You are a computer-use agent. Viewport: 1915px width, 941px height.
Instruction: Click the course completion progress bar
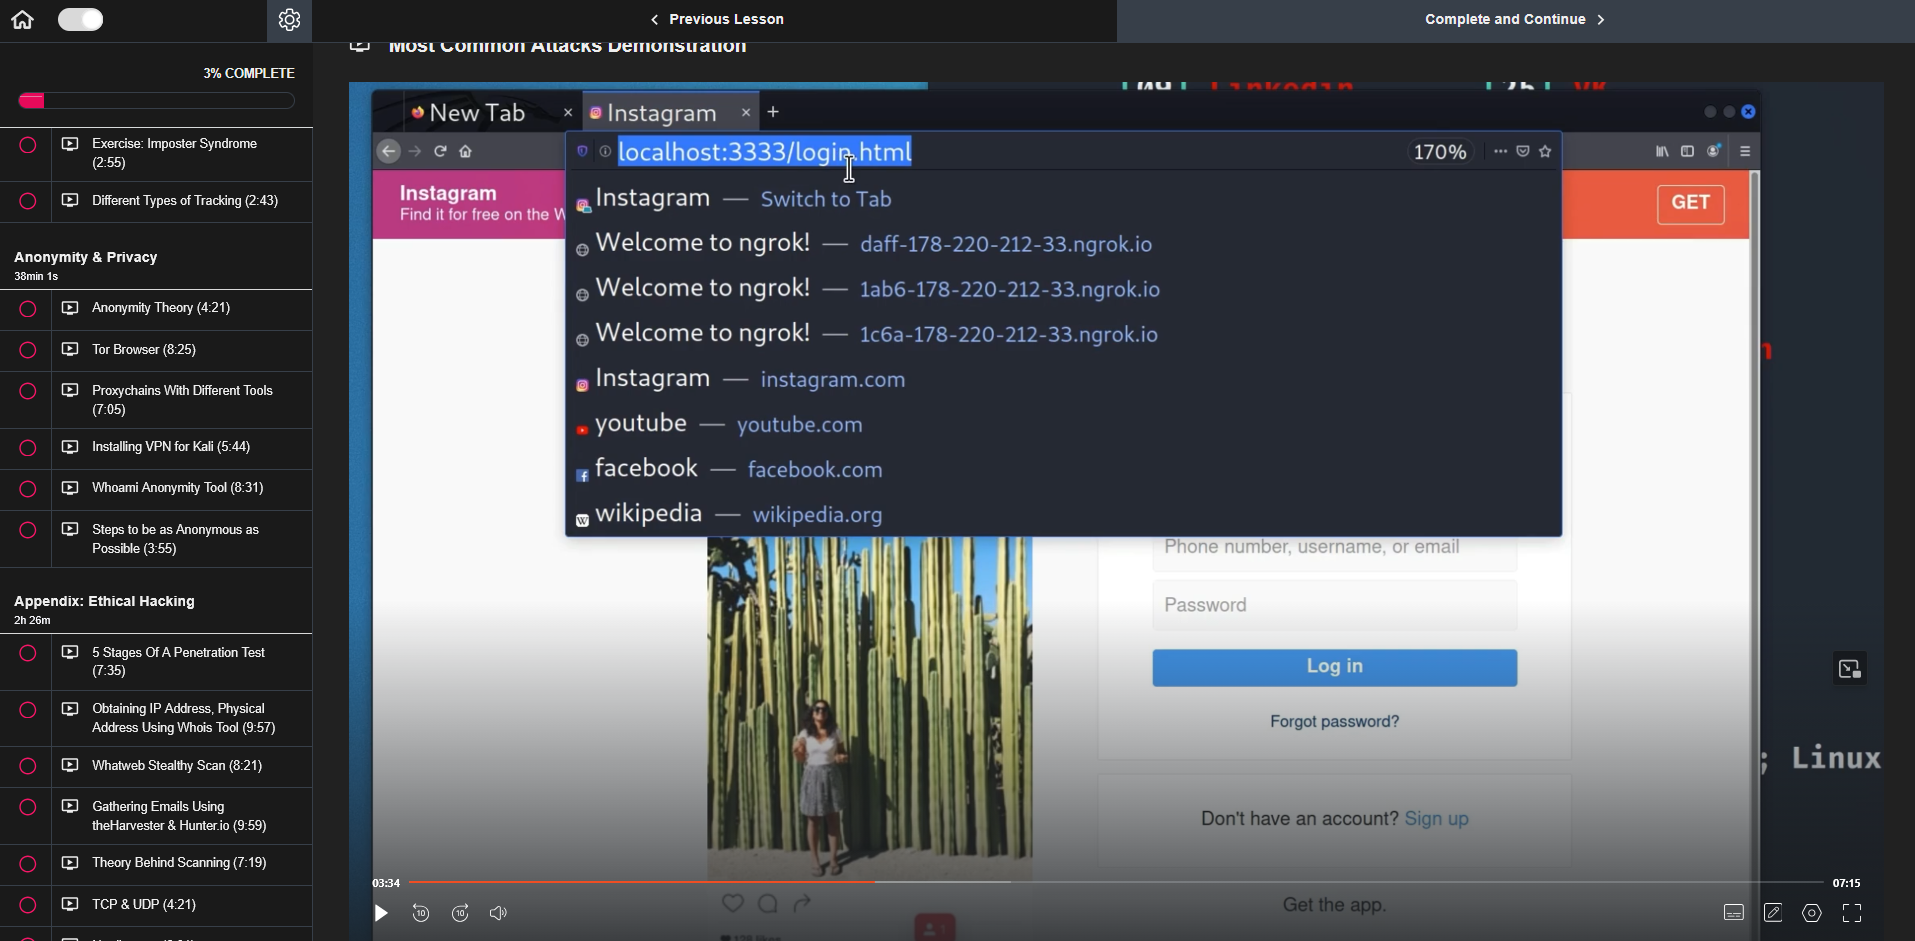pyautogui.click(x=156, y=100)
